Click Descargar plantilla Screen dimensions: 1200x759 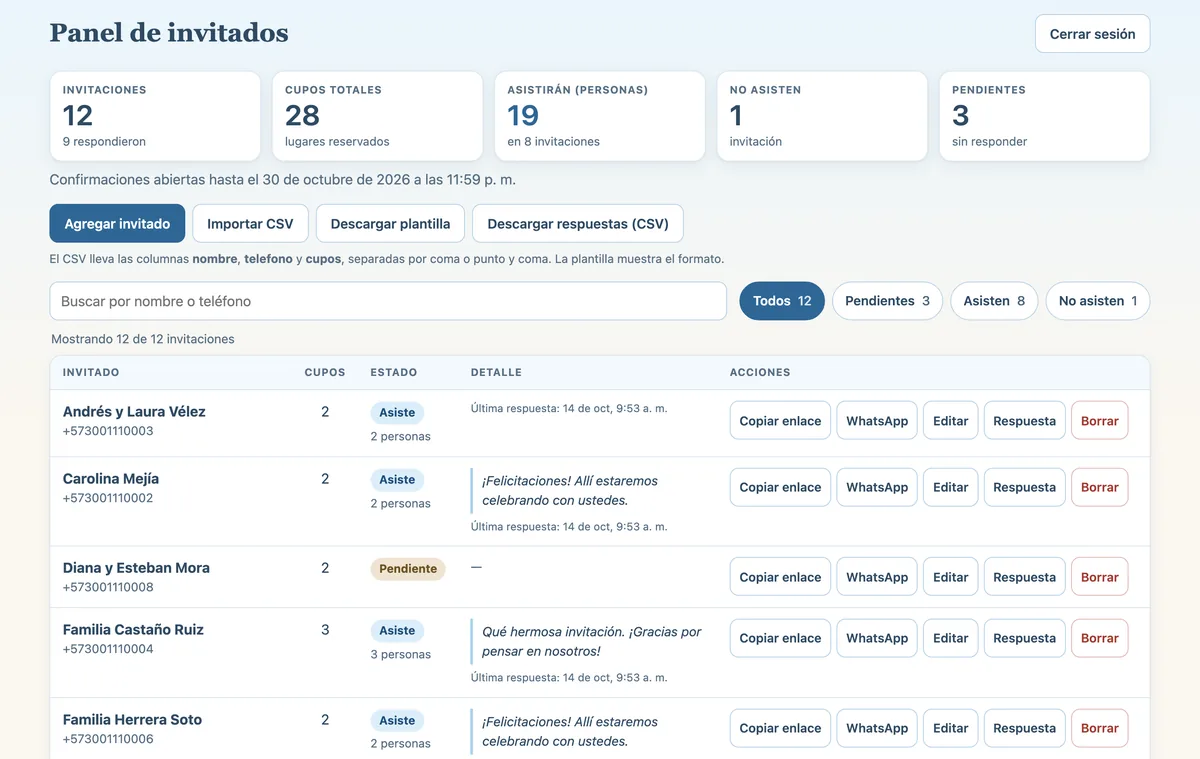(x=390, y=224)
